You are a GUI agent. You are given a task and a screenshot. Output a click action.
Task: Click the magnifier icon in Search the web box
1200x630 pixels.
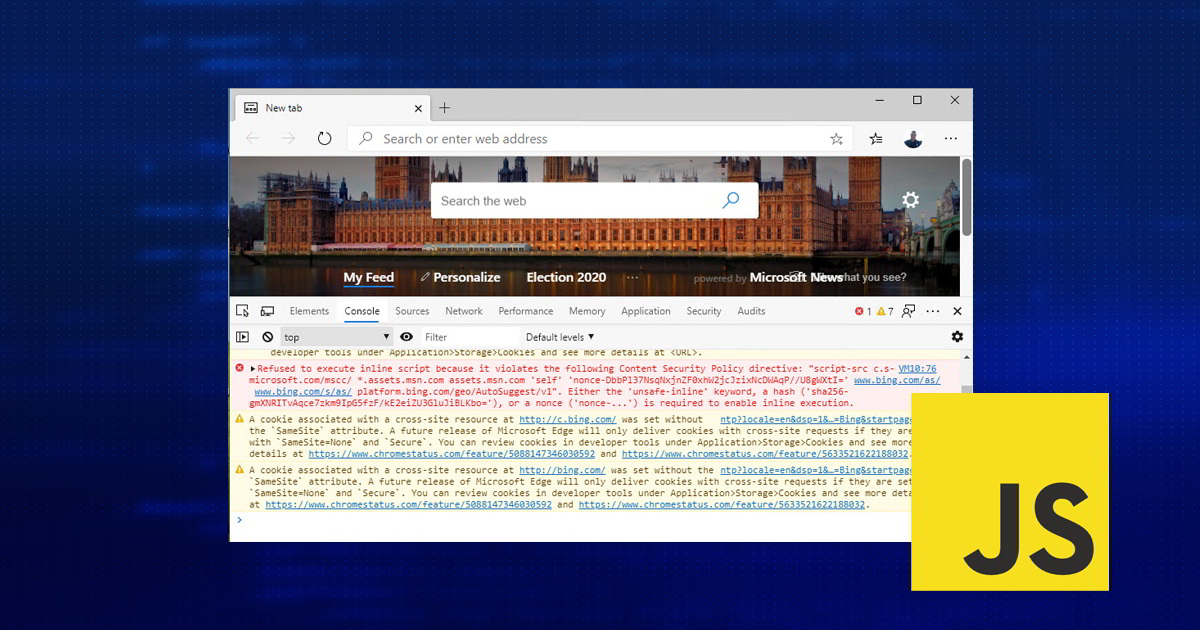(731, 201)
